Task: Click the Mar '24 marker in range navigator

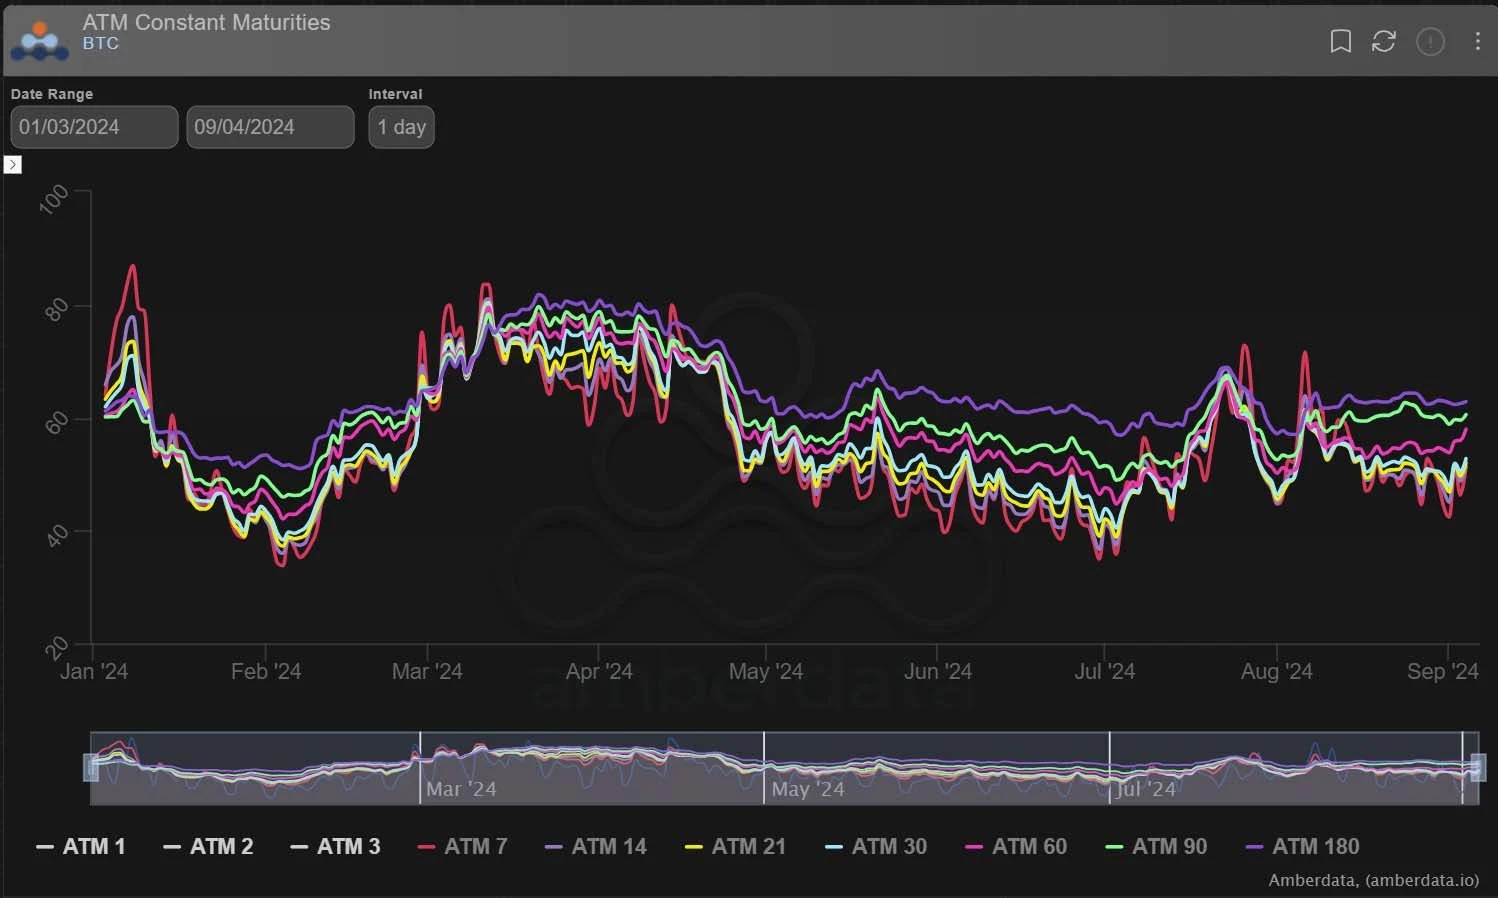Action: (461, 789)
